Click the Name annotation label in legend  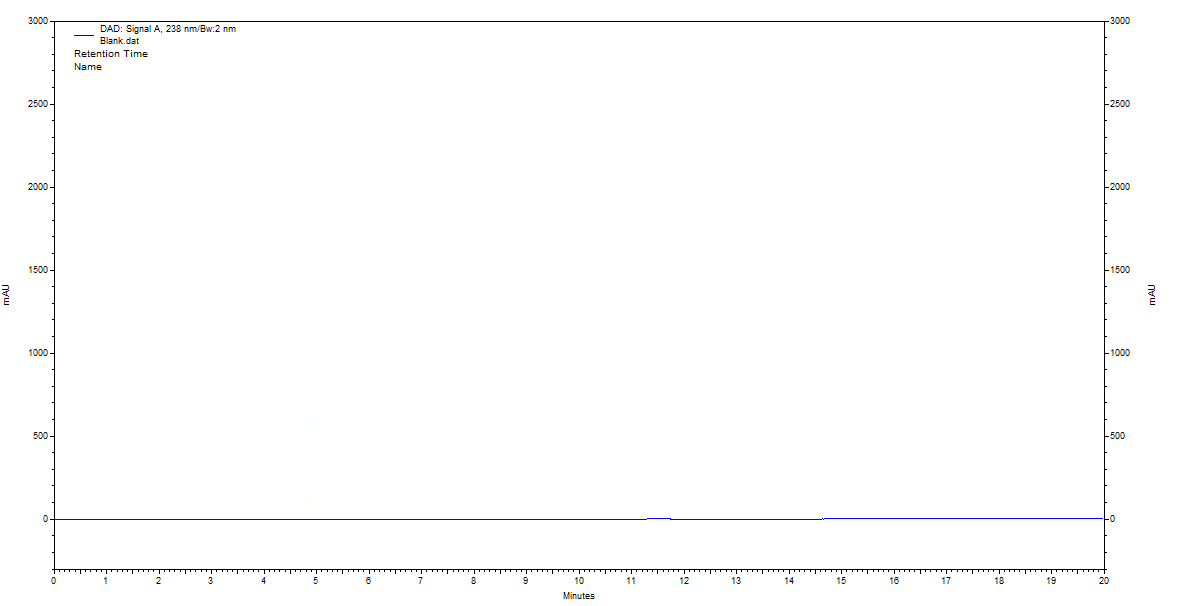click(x=88, y=67)
